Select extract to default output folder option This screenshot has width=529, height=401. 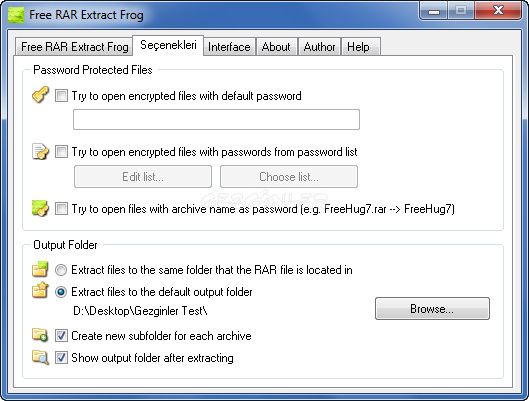coord(61,292)
